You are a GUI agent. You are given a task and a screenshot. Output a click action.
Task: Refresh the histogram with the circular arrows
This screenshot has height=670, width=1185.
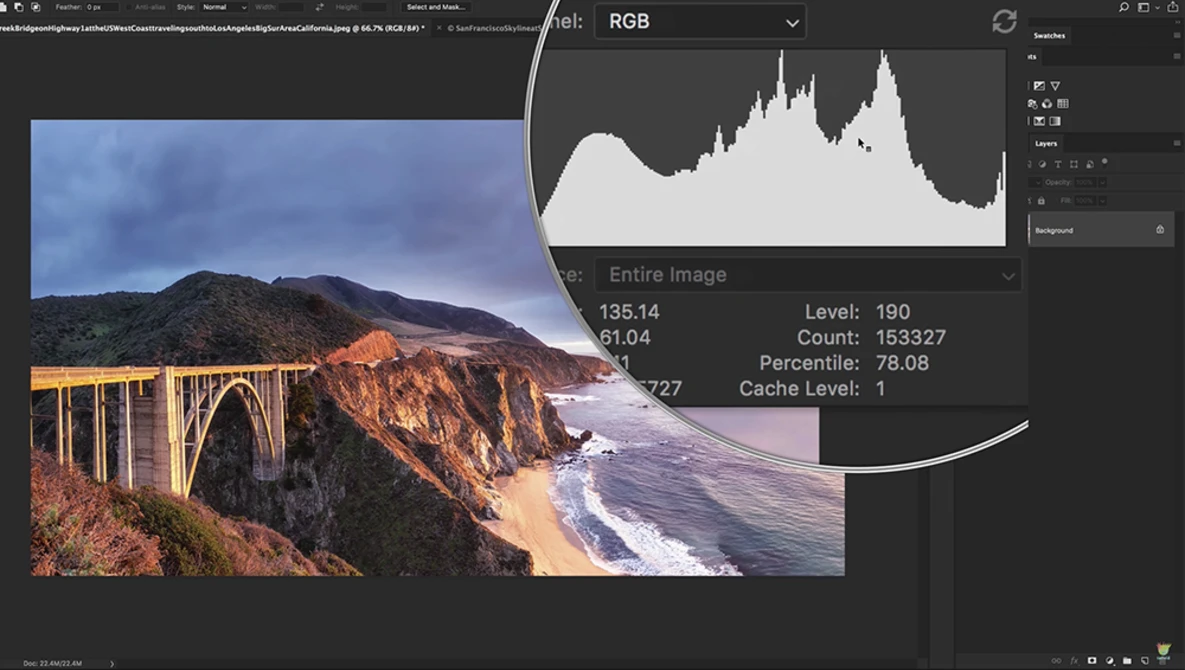click(x=1004, y=21)
